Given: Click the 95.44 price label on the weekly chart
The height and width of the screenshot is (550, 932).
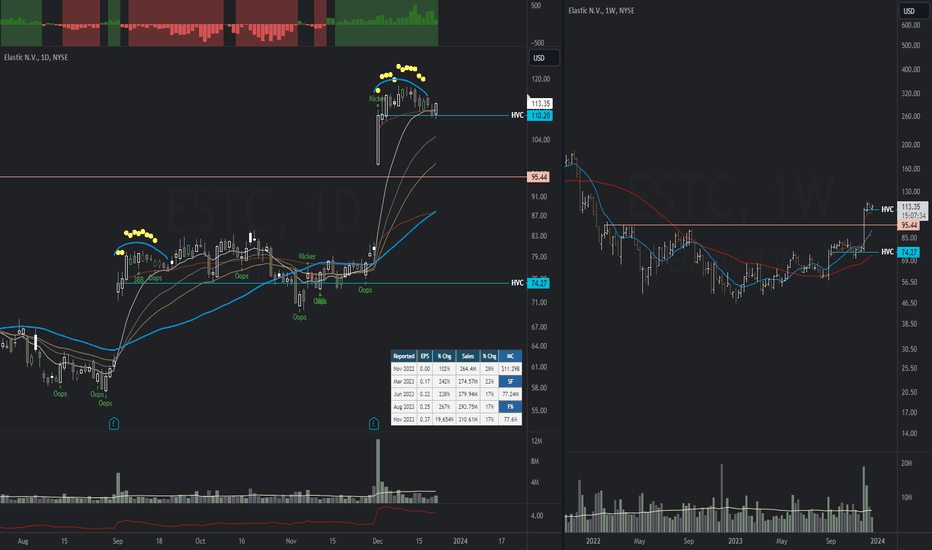Looking at the screenshot, I should (x=909, y=225).
